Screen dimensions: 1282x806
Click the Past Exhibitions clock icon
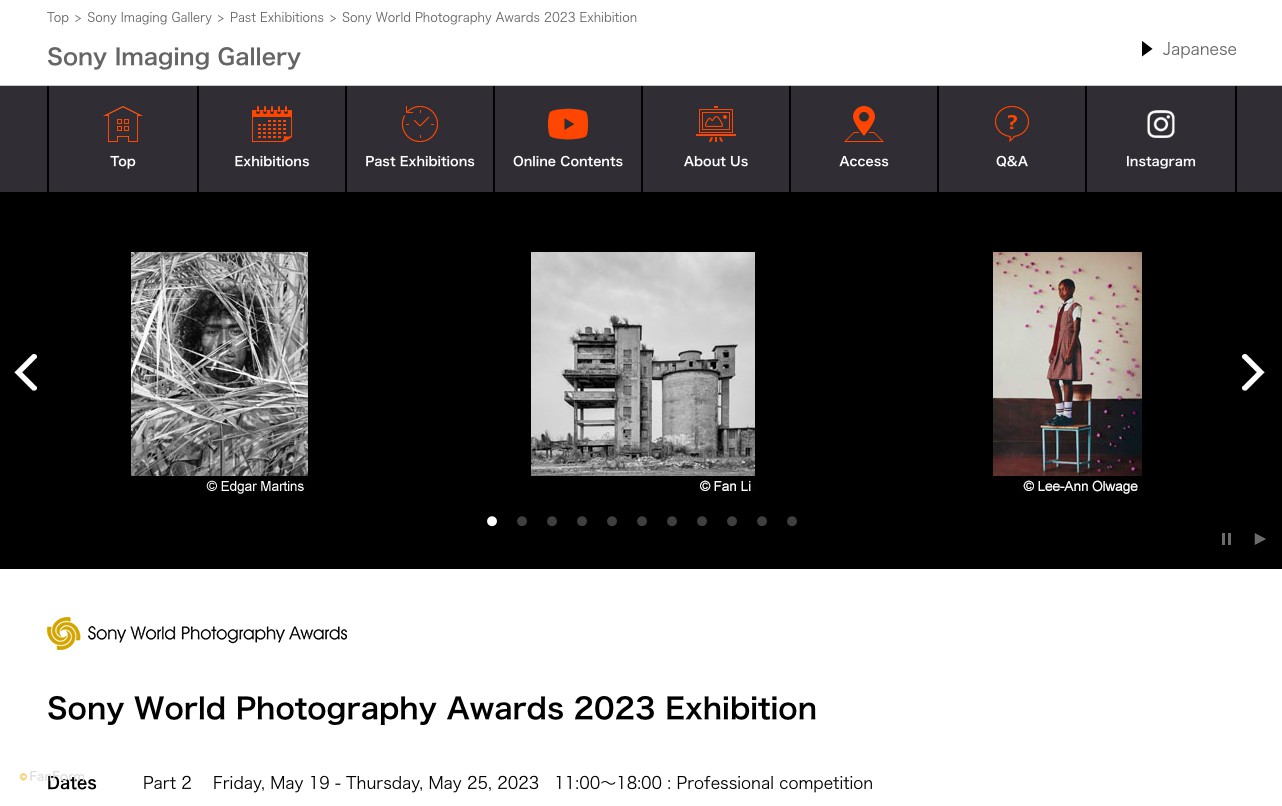(420, 125)
